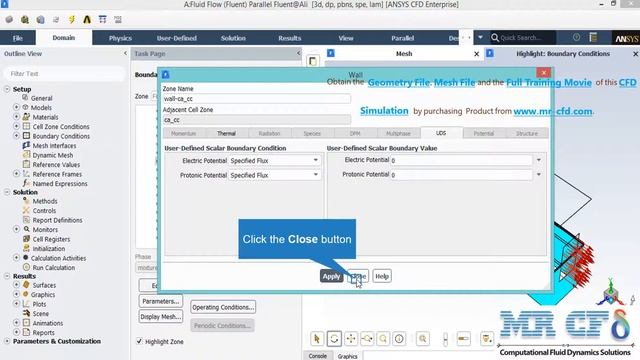Switch to the Parallel ribbon tab
Image resolution: width=640 pixels, height=360 pixels.
pyautogui.click(x=402, y=38)
